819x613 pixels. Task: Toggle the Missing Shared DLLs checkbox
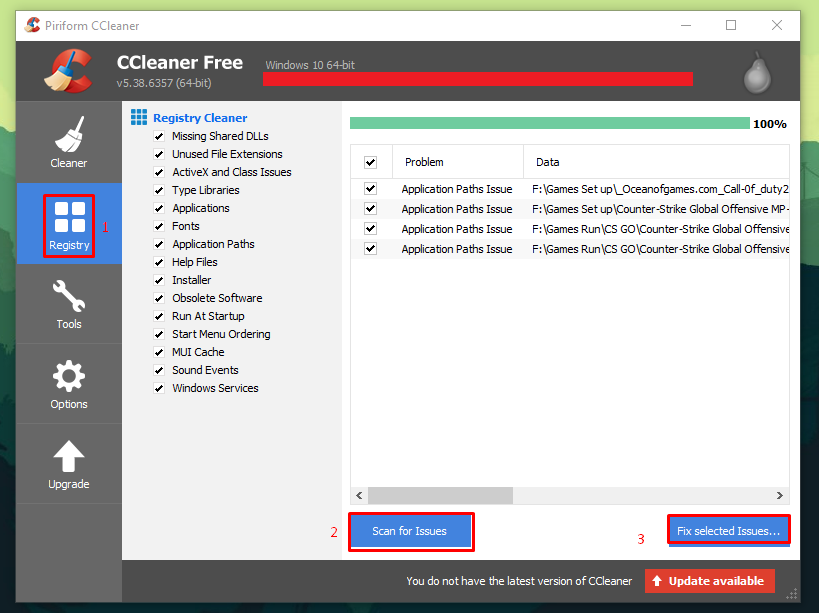[x=159, y=136]
